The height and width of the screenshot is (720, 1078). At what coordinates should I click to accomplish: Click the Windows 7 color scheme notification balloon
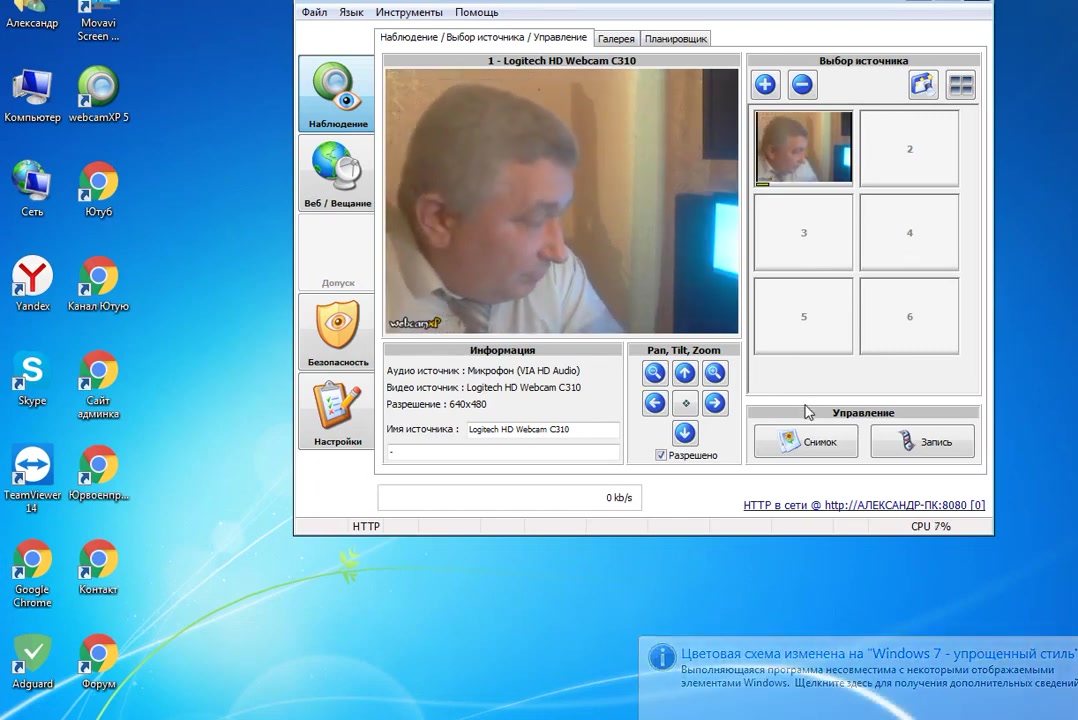(x=858, y=677)
